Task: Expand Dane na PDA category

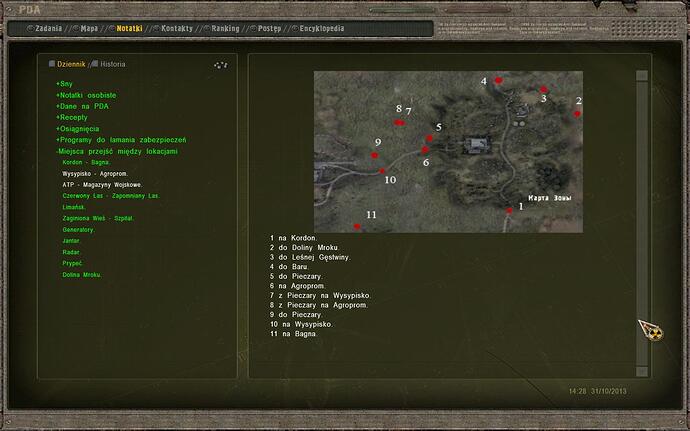Action: (x=82, y=106)
